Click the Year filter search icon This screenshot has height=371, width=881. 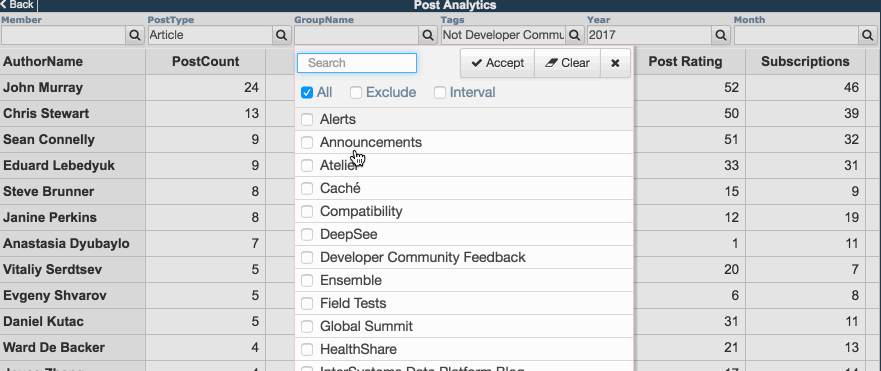coord(721,35)
